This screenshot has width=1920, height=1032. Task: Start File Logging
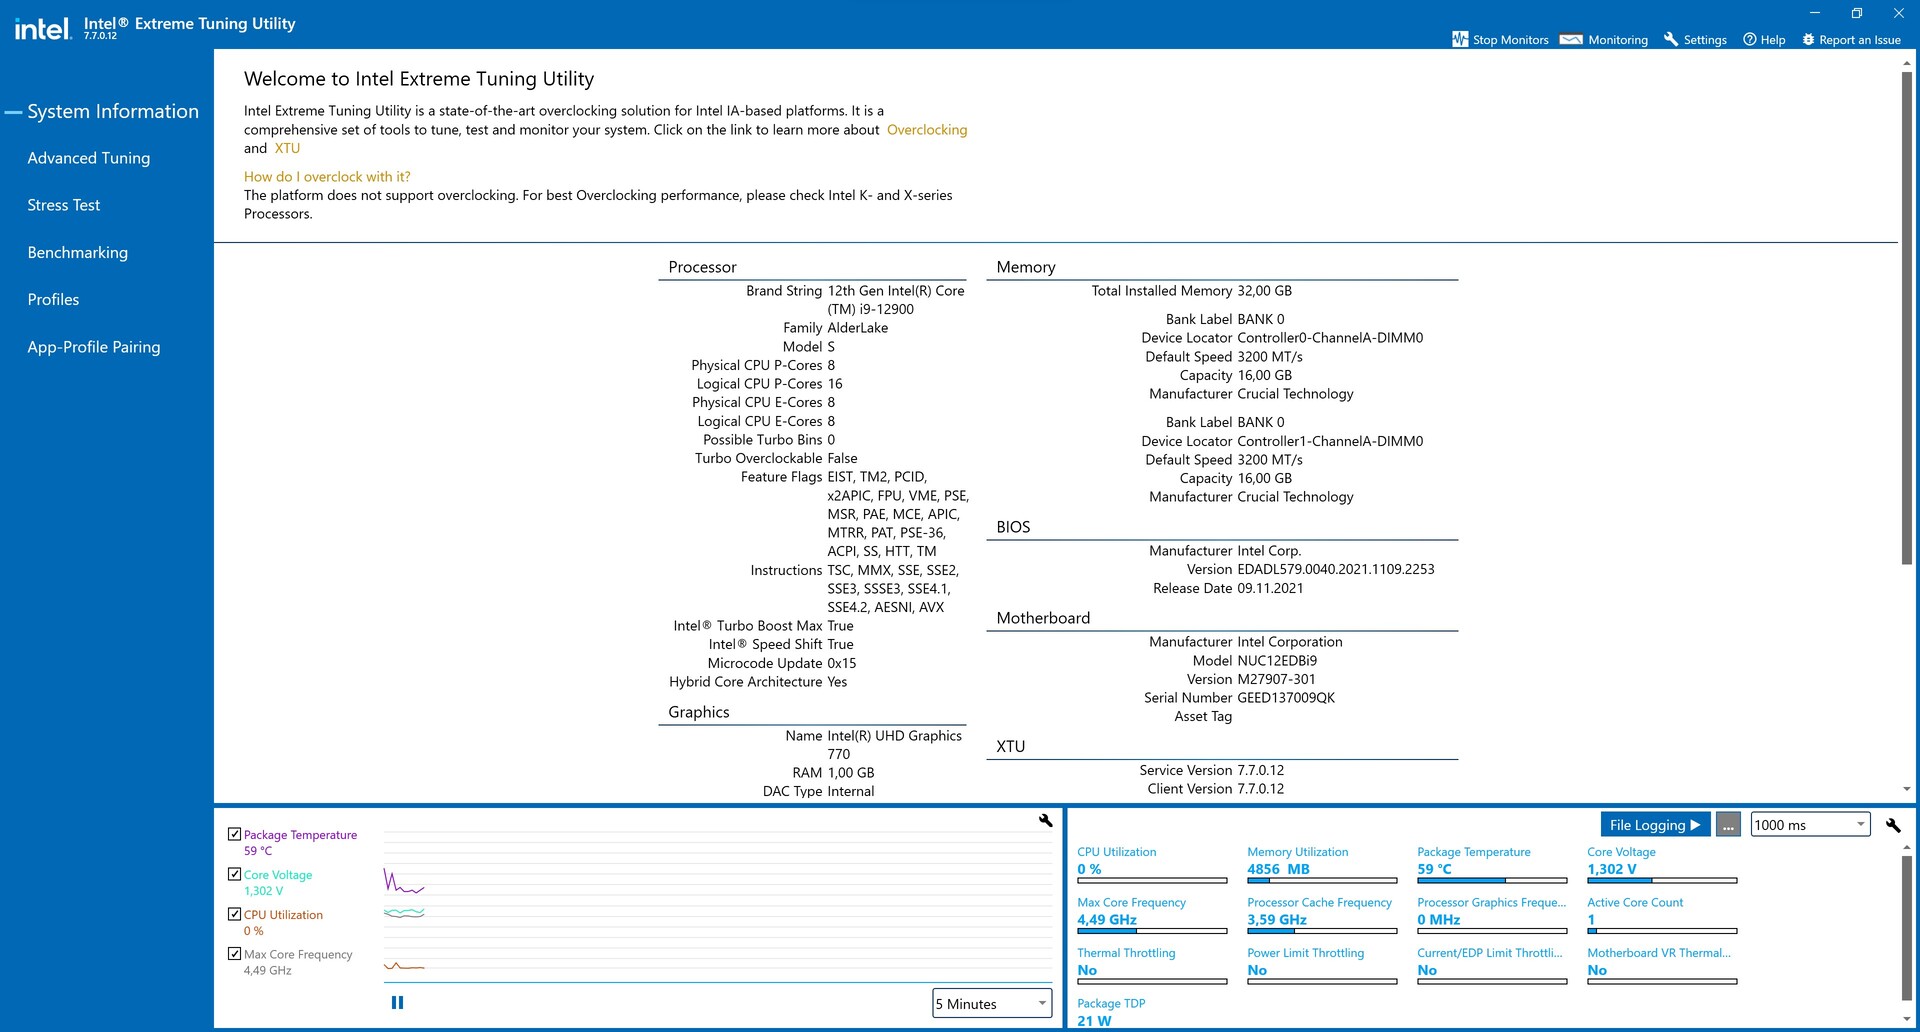point(1655,825)
